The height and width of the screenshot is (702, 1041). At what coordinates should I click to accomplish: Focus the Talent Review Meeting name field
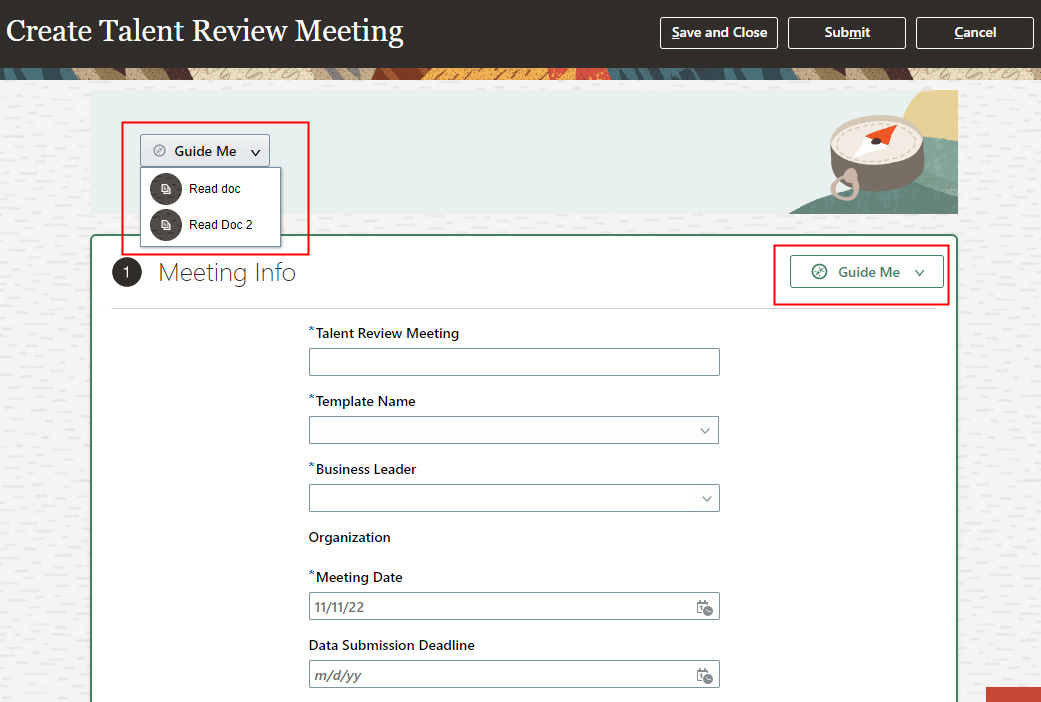[x=514, y=362]
